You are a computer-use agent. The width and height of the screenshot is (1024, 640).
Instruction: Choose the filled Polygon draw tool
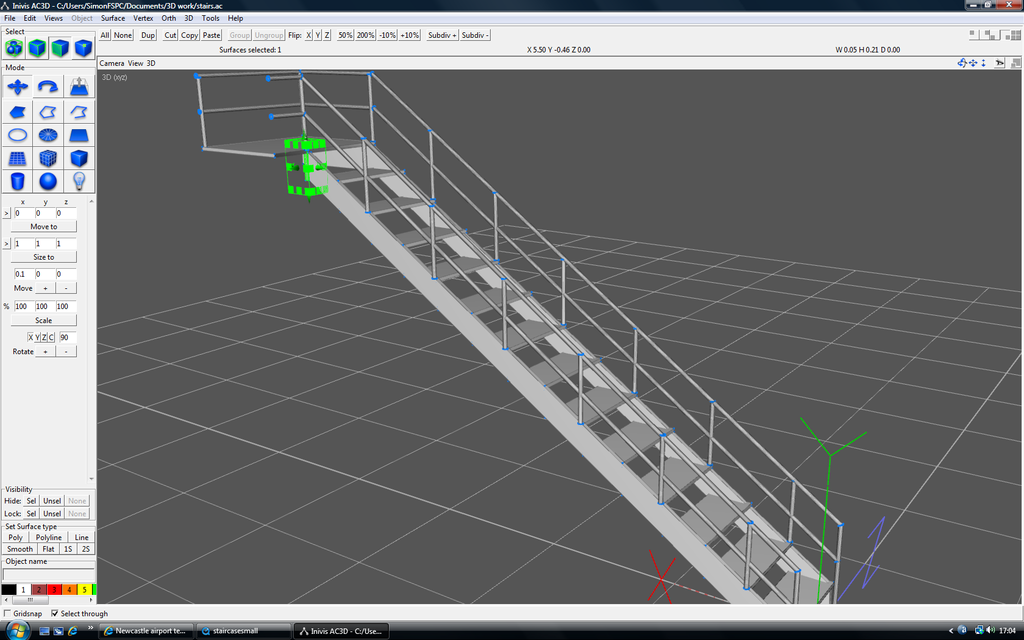[18, 112]
